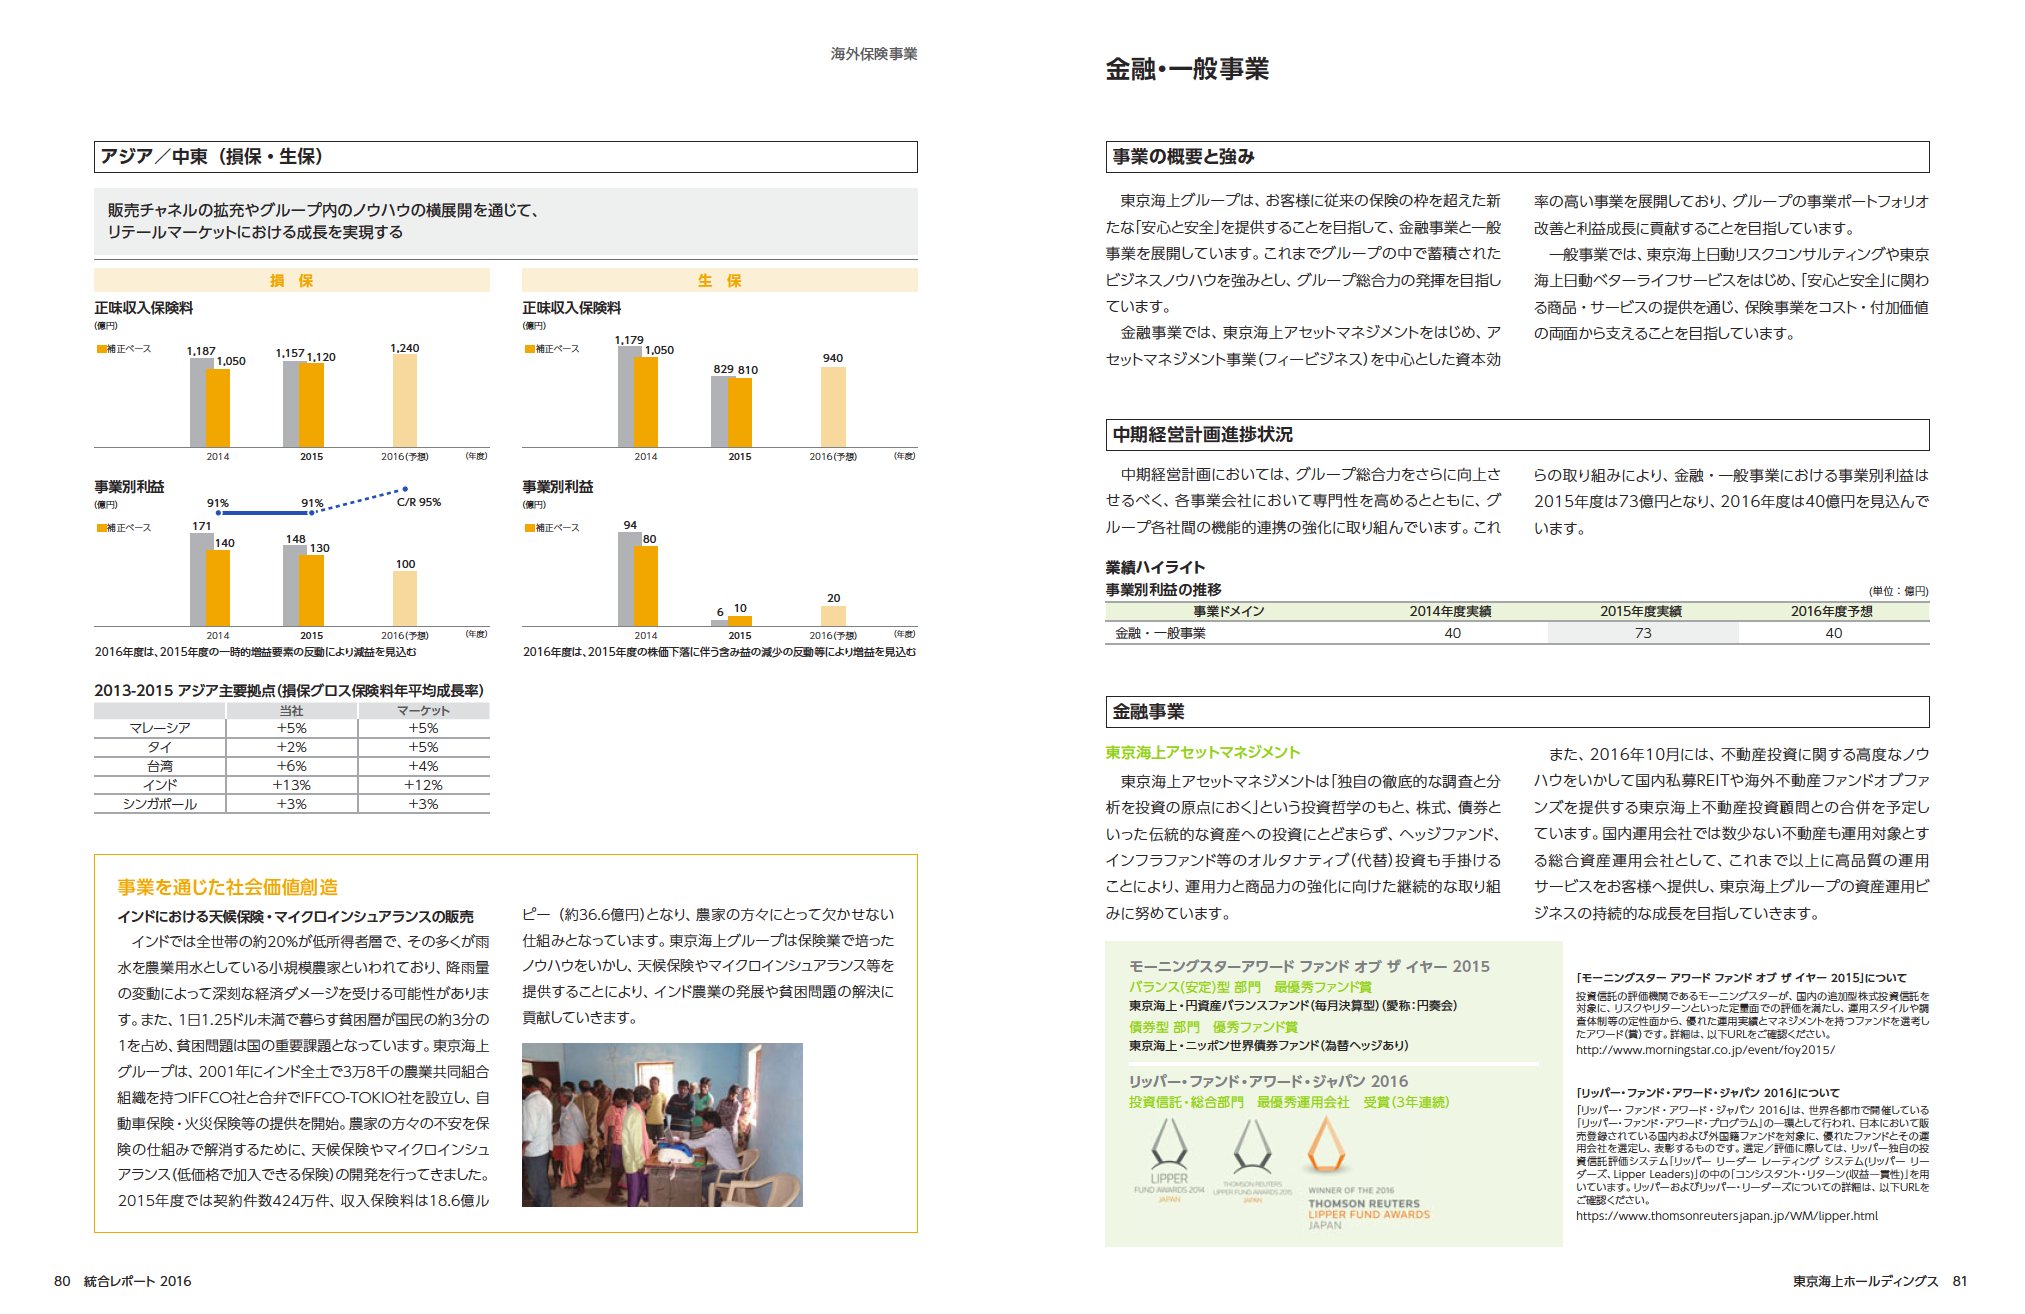Click the 2016 forecast bar labeled 1,240
This screenshot has height=1314, width=2025.
(x=405, y=401)
